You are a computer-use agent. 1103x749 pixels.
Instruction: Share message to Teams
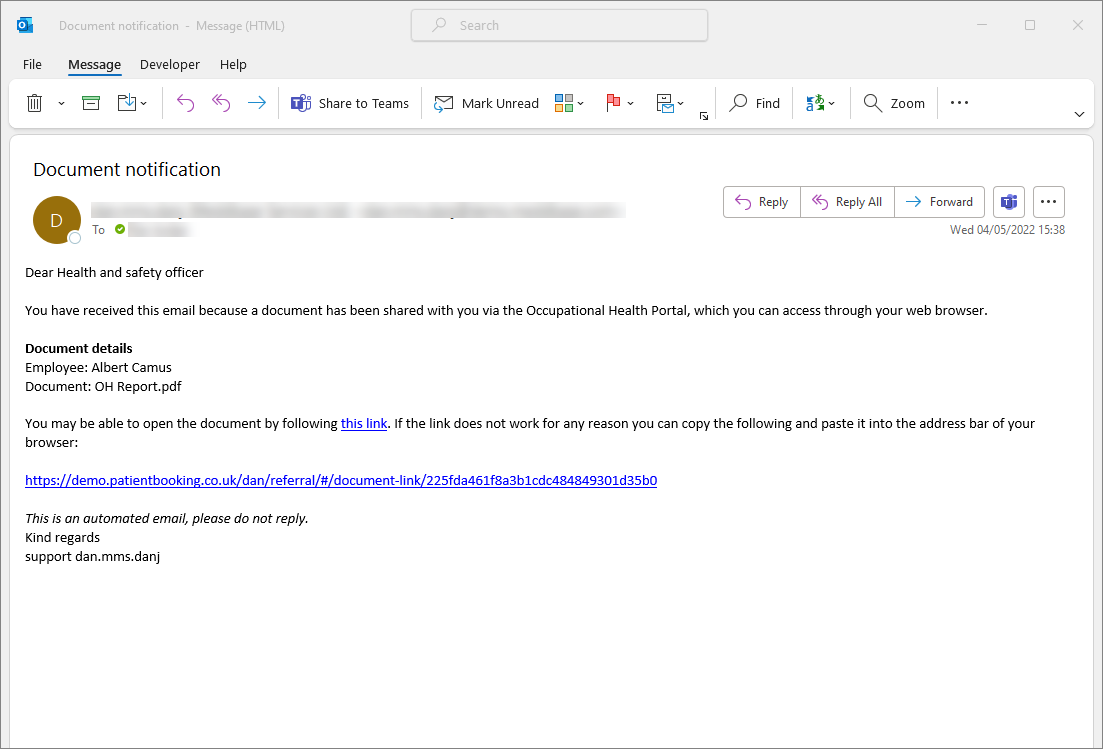tap(350, 103)
